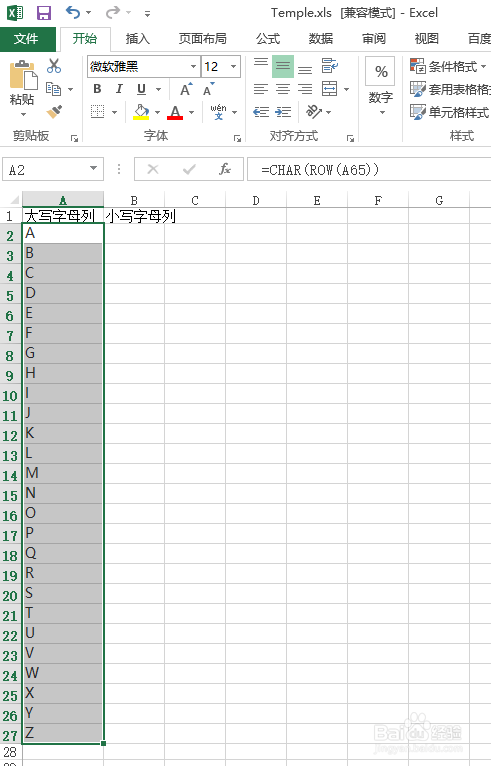Switch to the 公式 Formulas tab
This screenshot has width=491, height=766.
pos(268,39)
